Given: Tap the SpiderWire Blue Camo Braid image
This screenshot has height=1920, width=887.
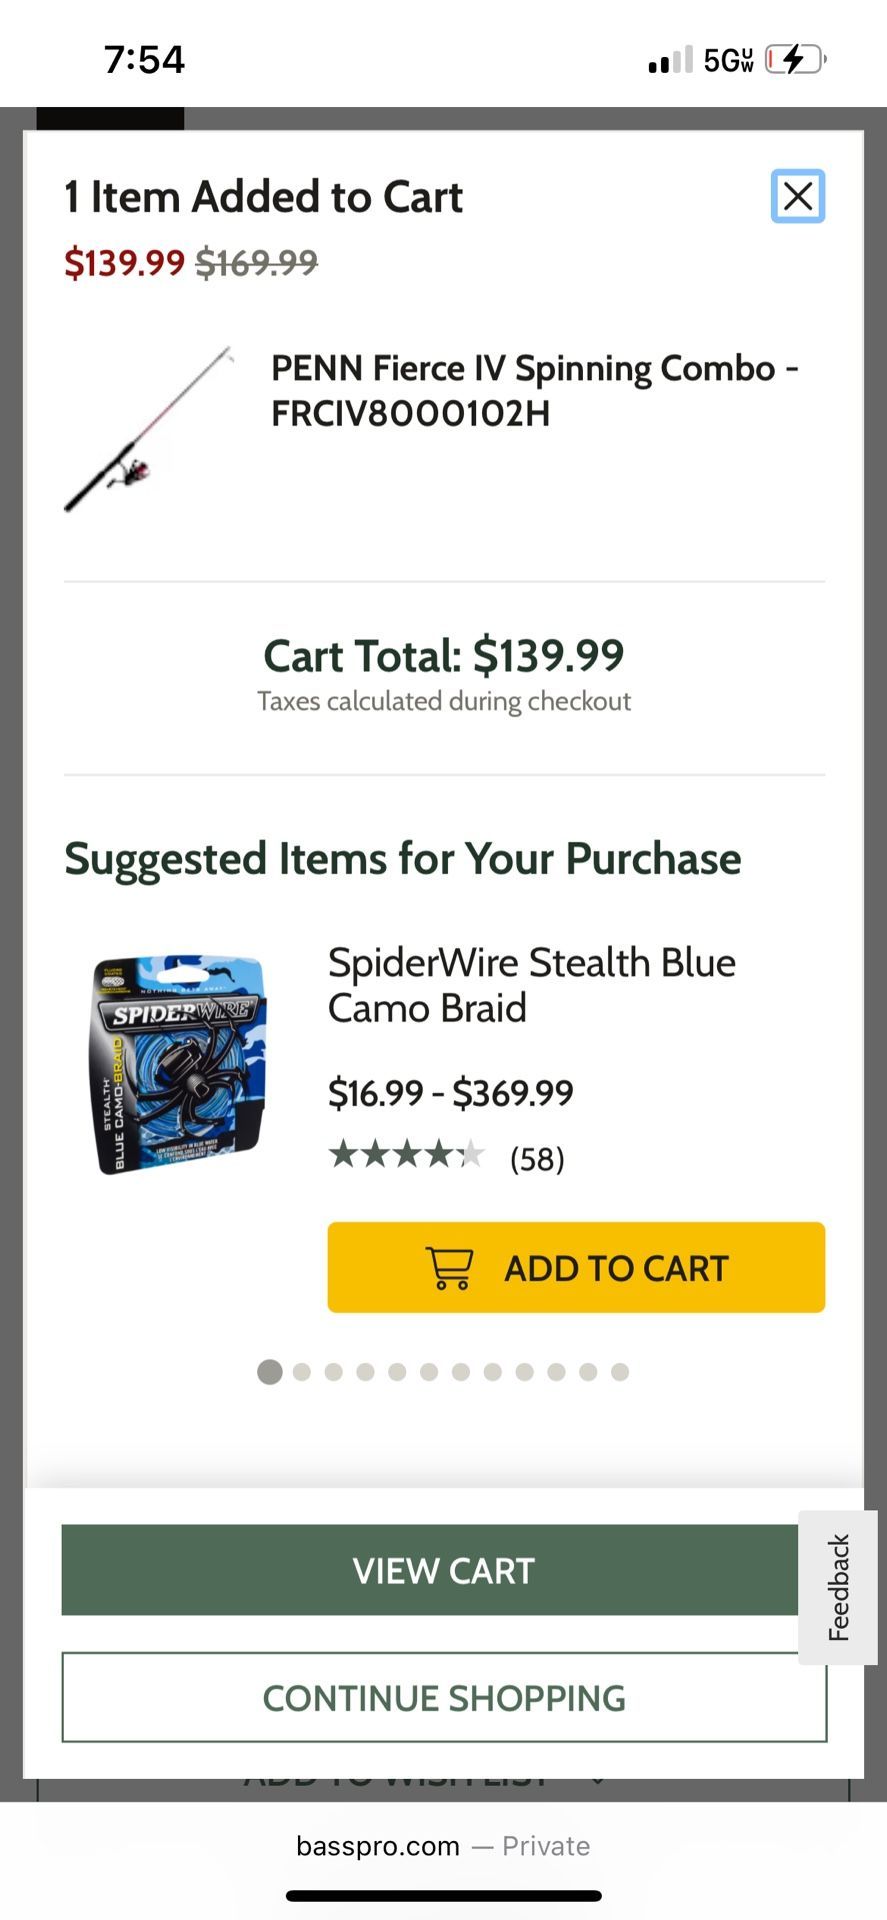Looking at the screenshot, I should tap(181, 1064).
